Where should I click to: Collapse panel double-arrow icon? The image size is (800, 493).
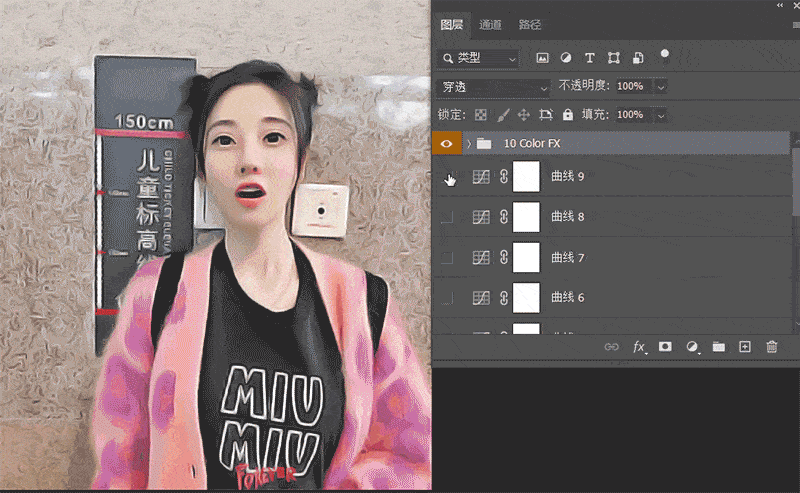point(780,5)
